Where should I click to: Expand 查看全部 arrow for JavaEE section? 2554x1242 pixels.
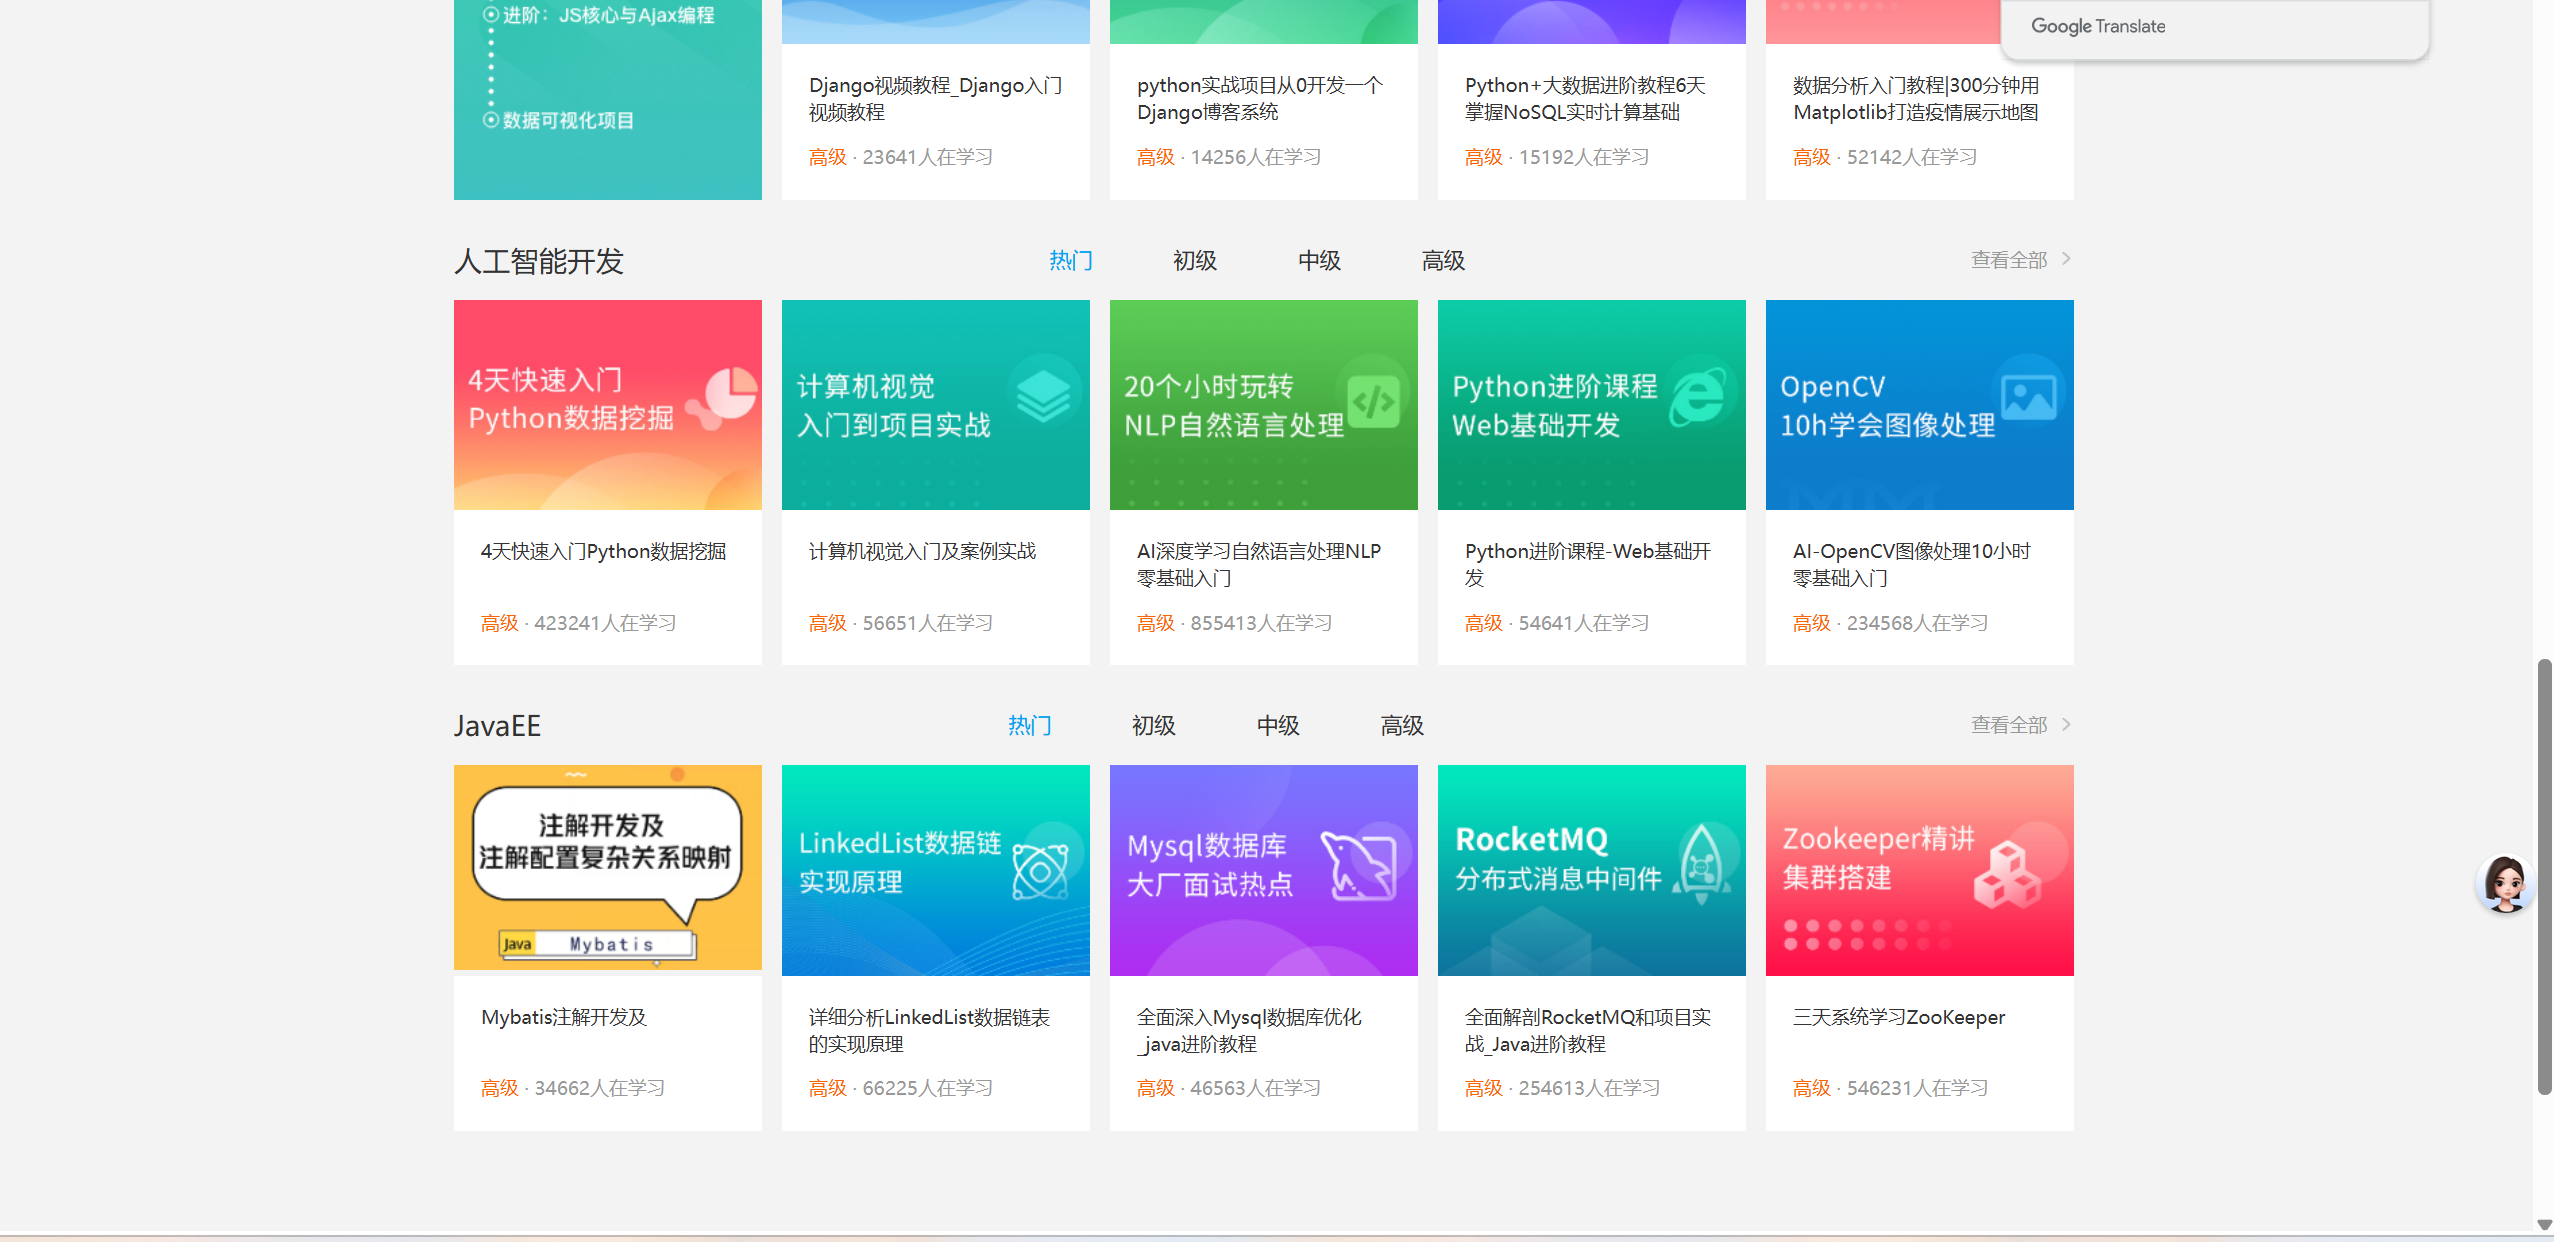(x=2066, y=724)
